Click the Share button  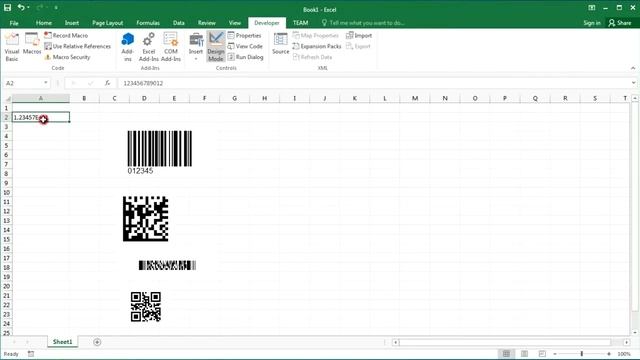pyautogui.click(x=620, y=23)
